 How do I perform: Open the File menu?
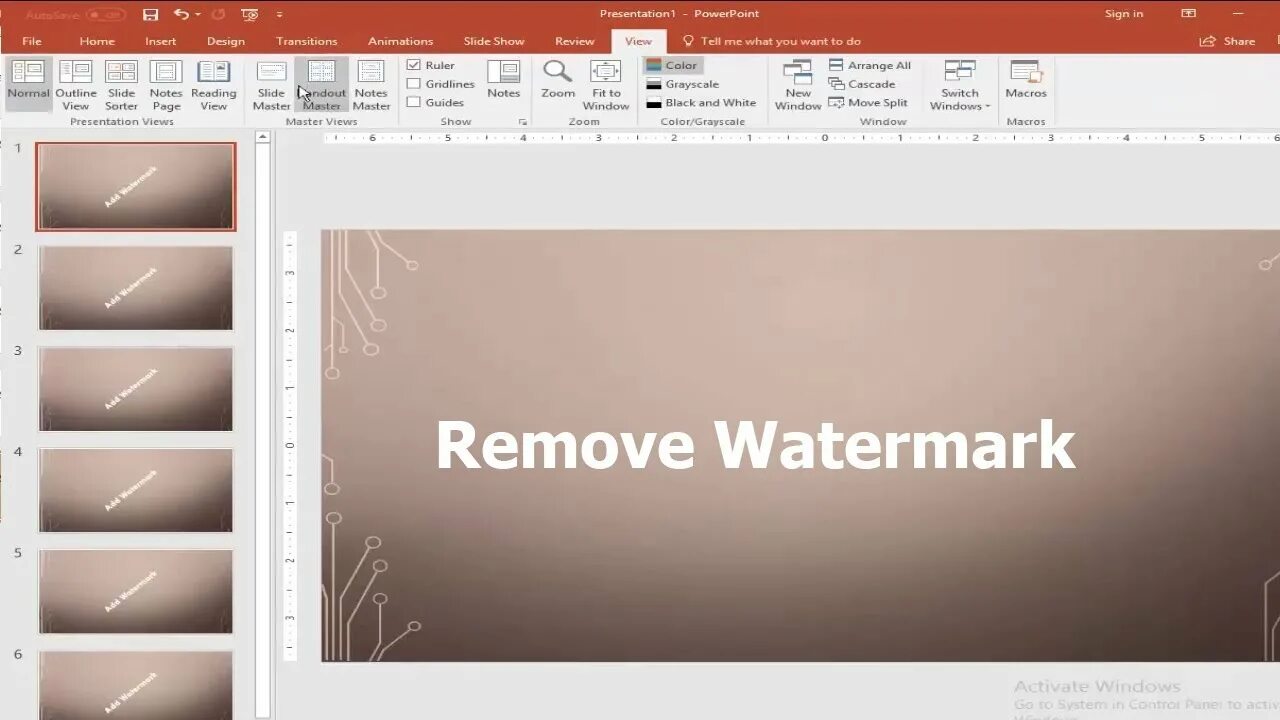[x=32, y=41]
